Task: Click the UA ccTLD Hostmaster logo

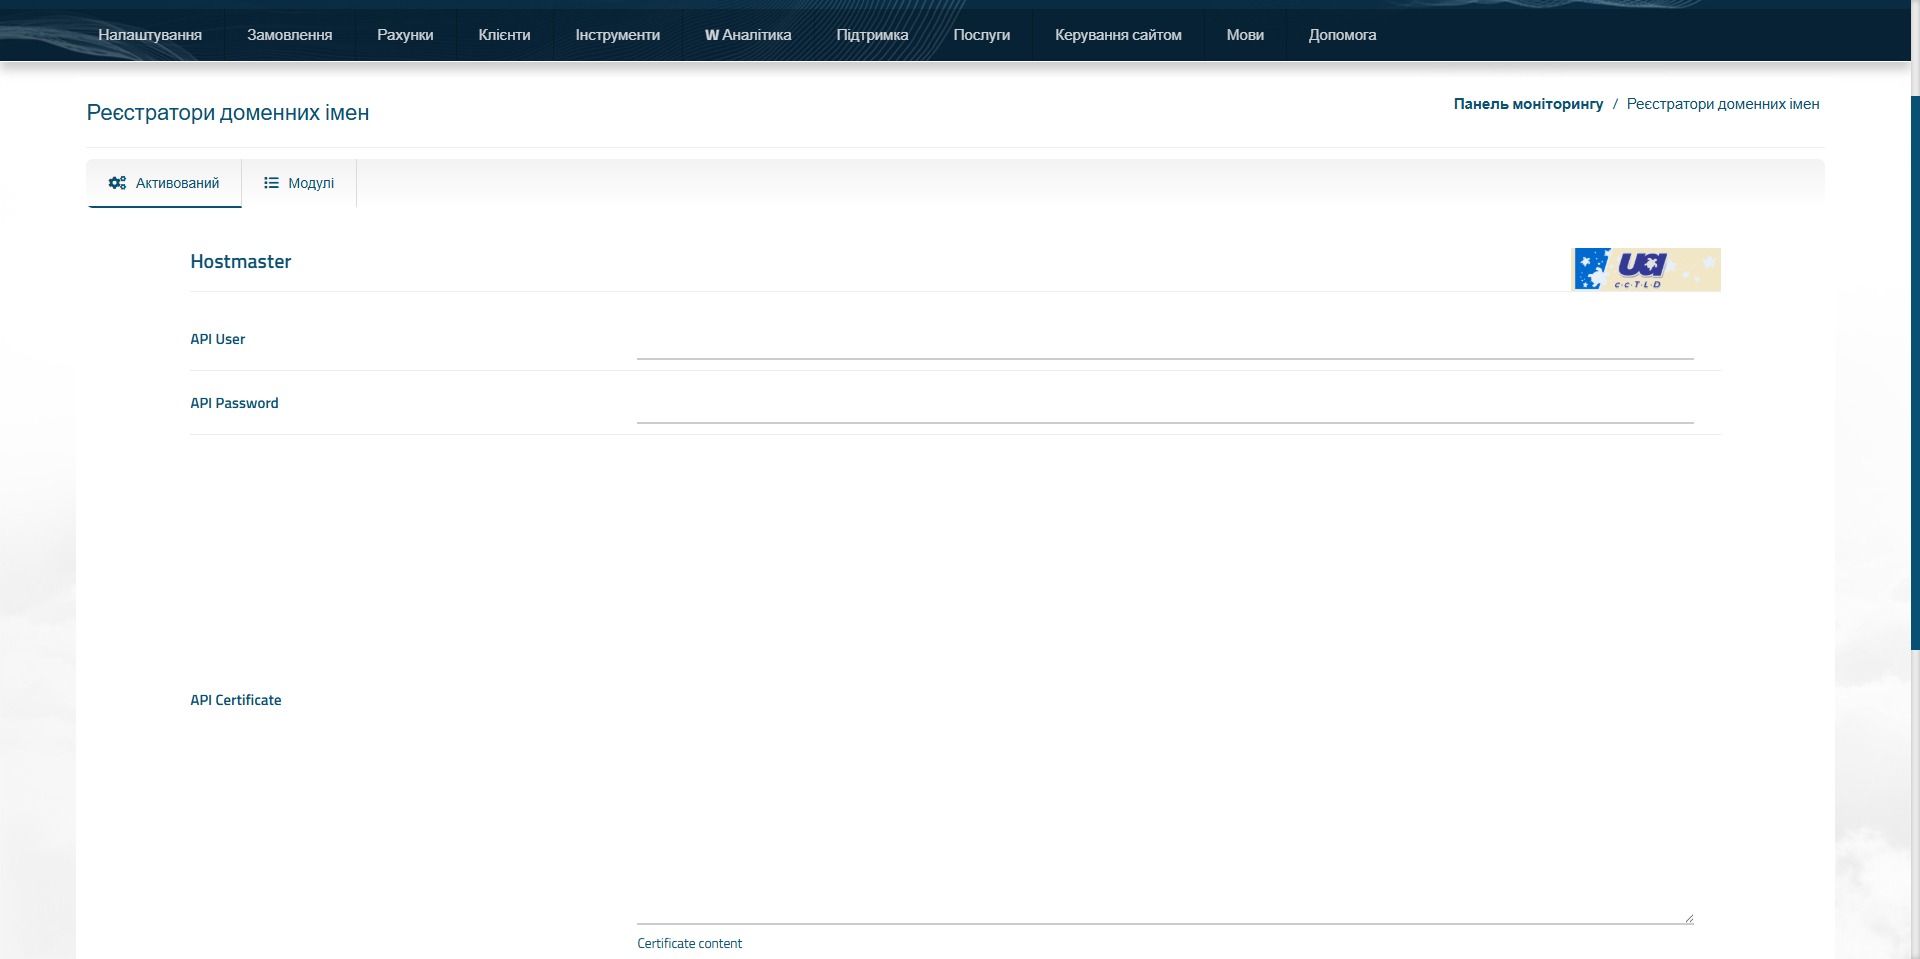Action: 1646,269
